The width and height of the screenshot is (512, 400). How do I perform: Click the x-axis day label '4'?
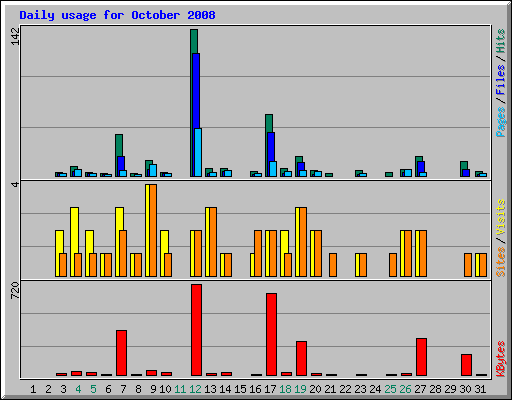click(x=78, y=389)
